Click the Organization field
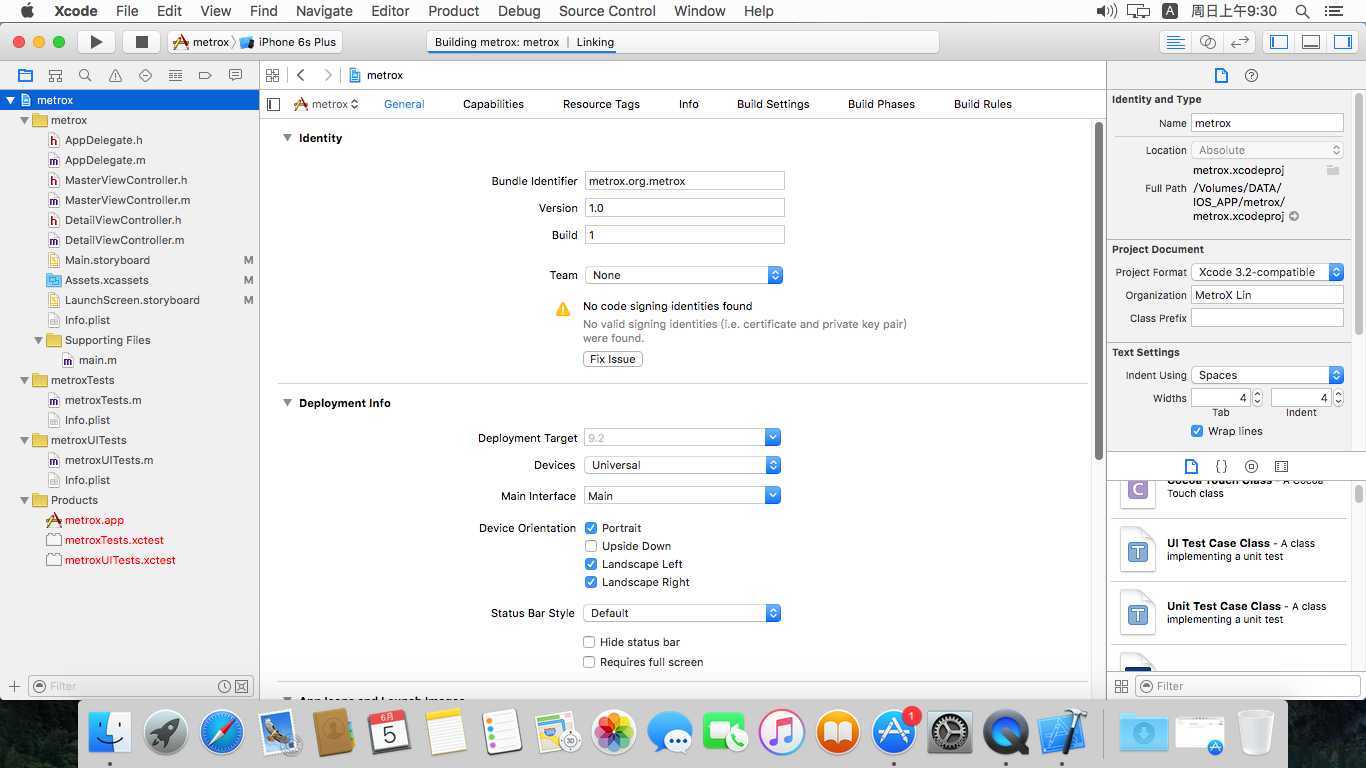 pyautogui.click(x=1267, y=295)
